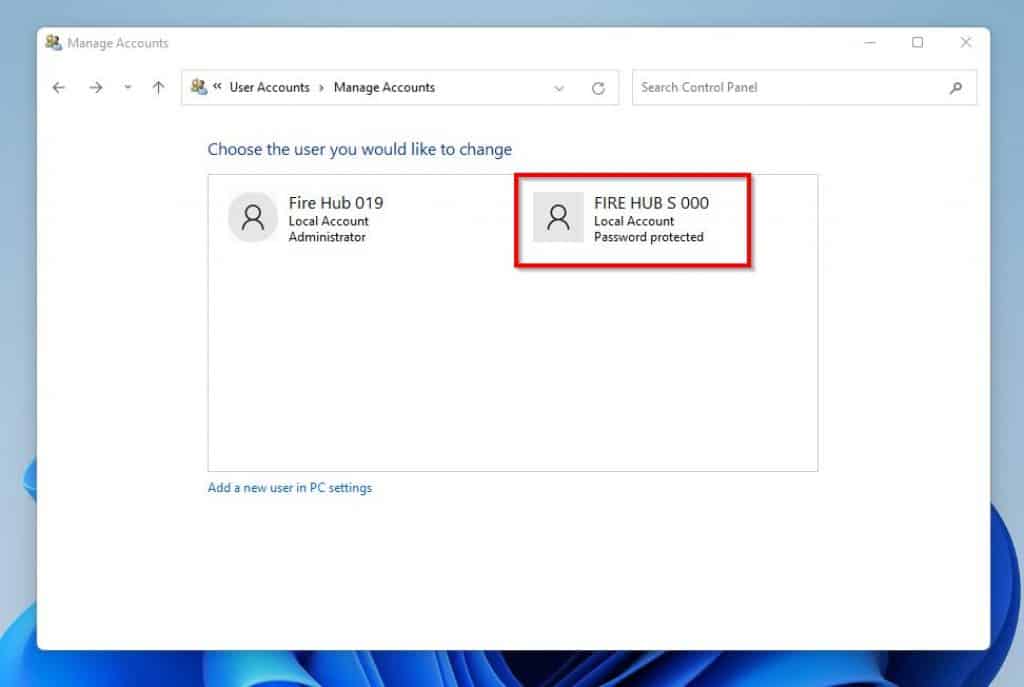
Task: Open recent locations dropdown arrow
Action: [127, 87]
